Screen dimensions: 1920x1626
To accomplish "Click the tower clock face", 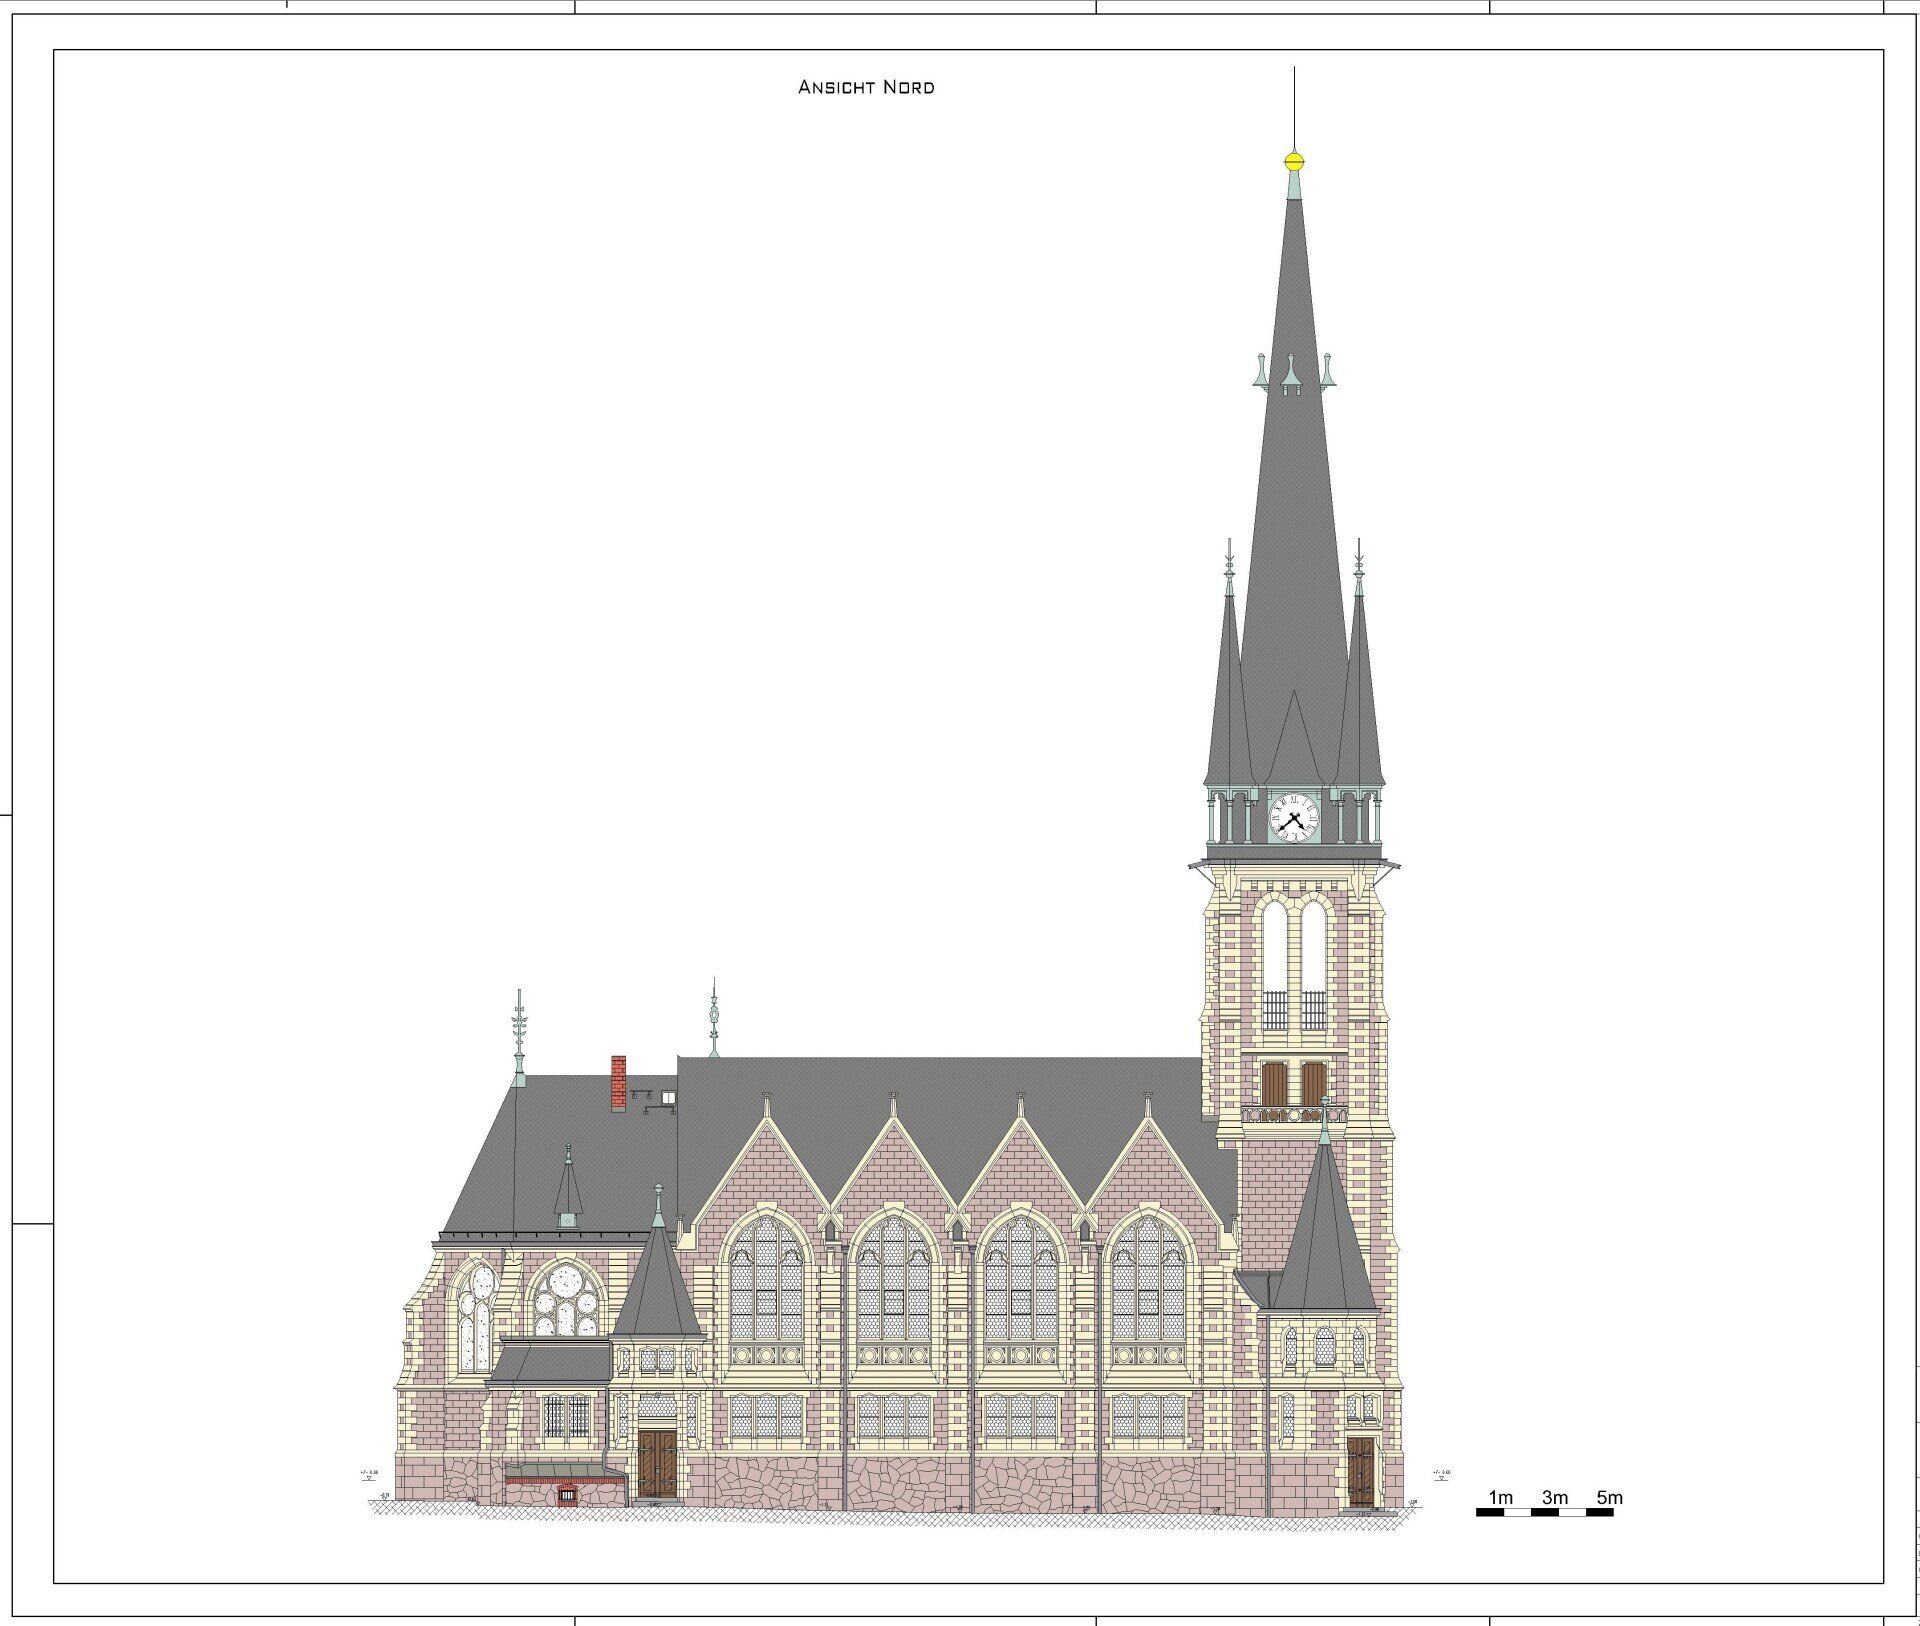I will click(1294, 817).
